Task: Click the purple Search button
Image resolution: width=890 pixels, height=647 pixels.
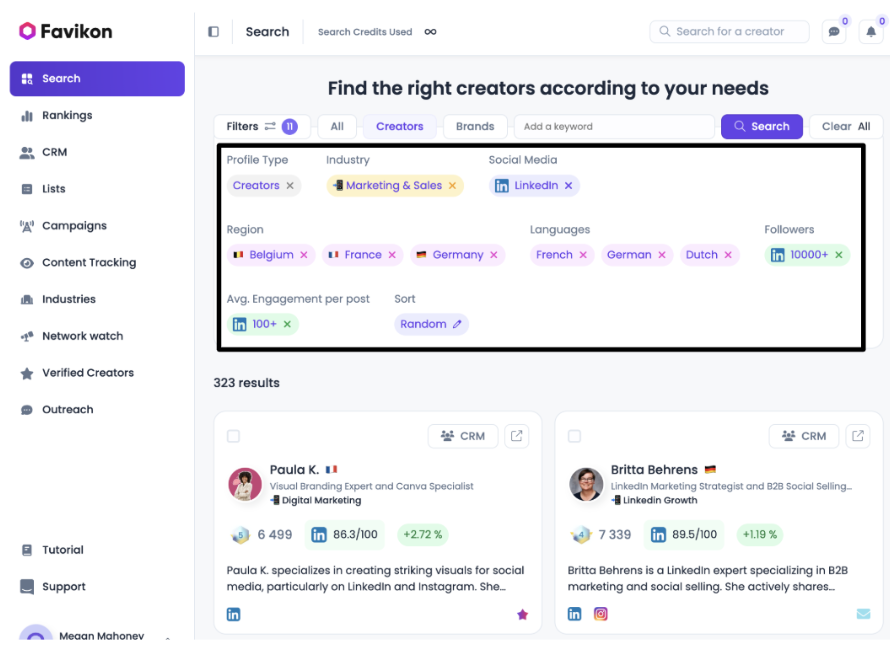Action: [762, 127]
